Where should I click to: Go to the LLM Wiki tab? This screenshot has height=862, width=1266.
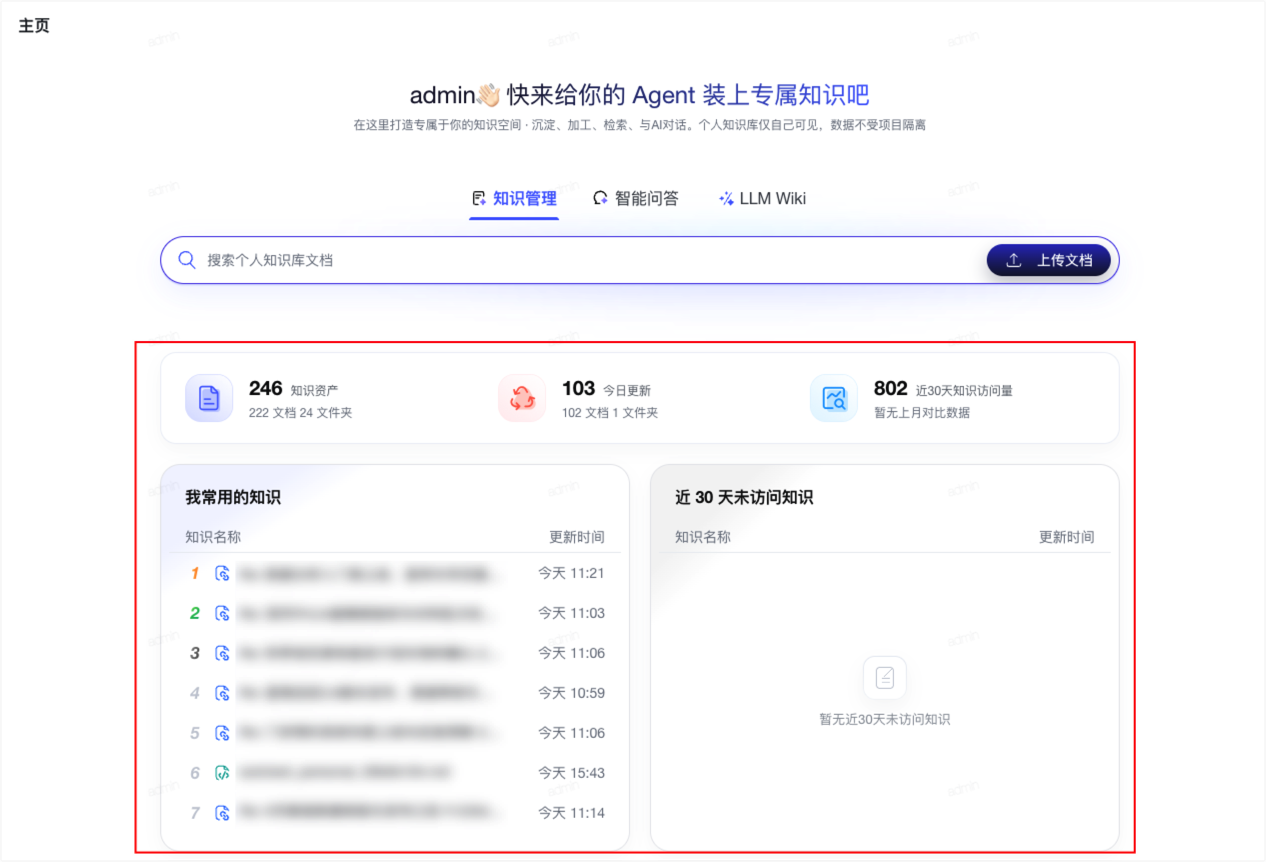click(762, 198)
